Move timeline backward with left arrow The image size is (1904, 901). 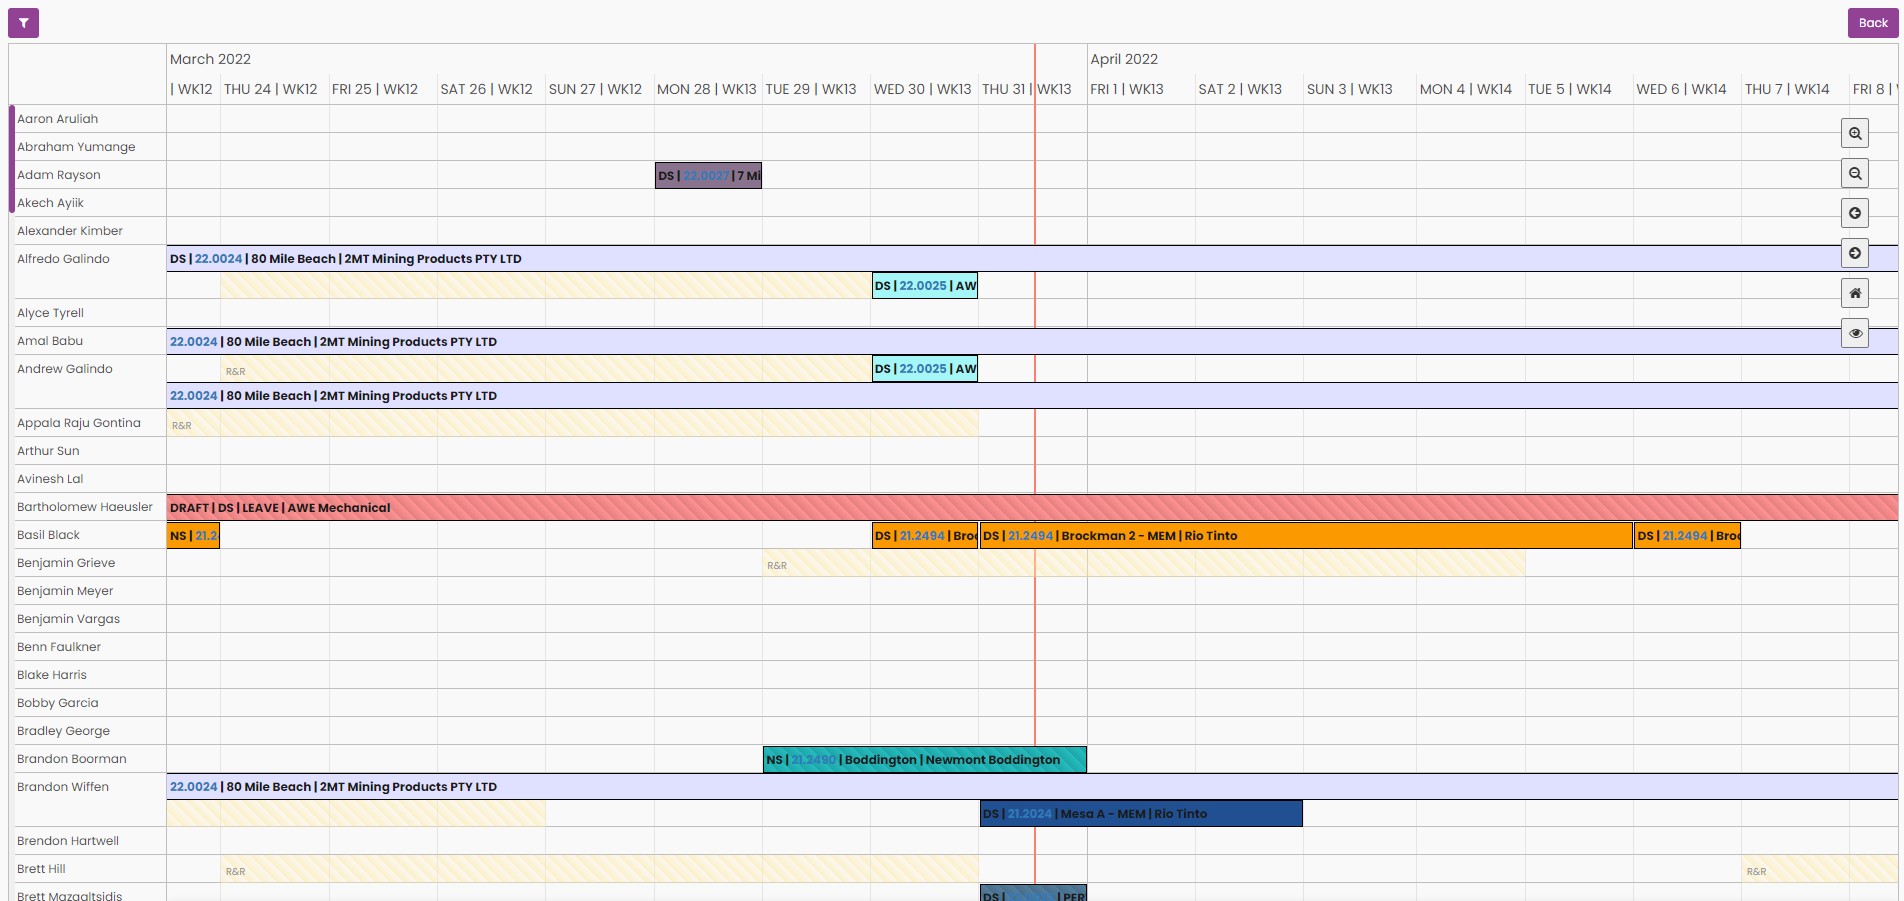[1855, 213]
